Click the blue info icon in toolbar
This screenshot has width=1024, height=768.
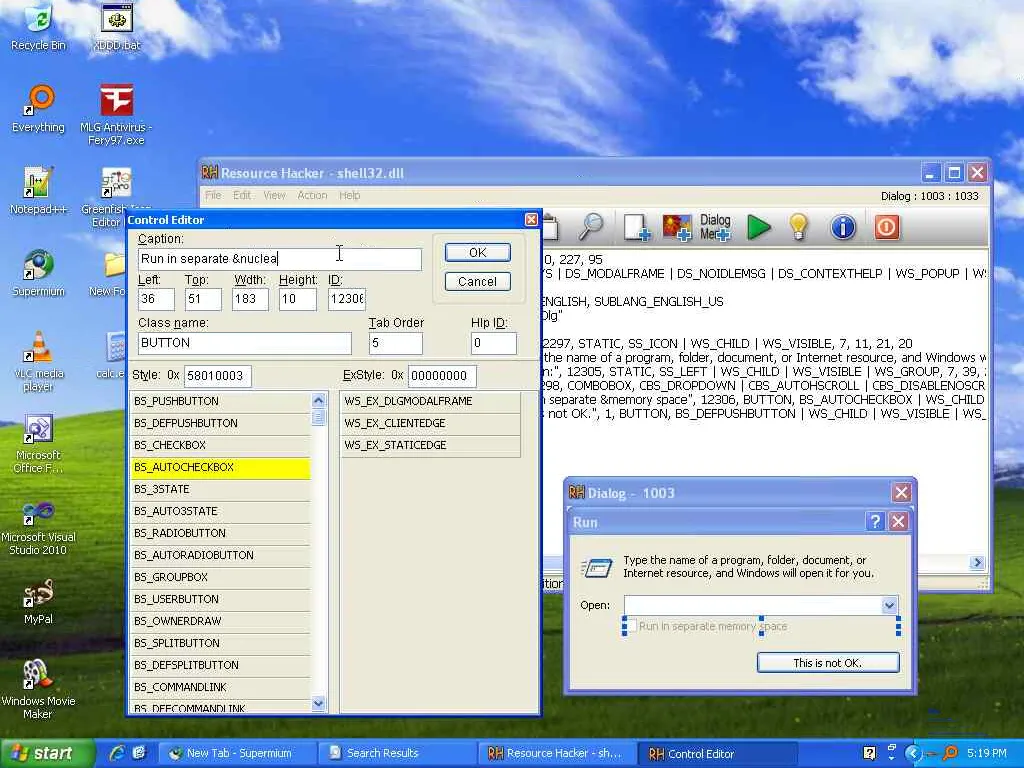tap(843, 227)
